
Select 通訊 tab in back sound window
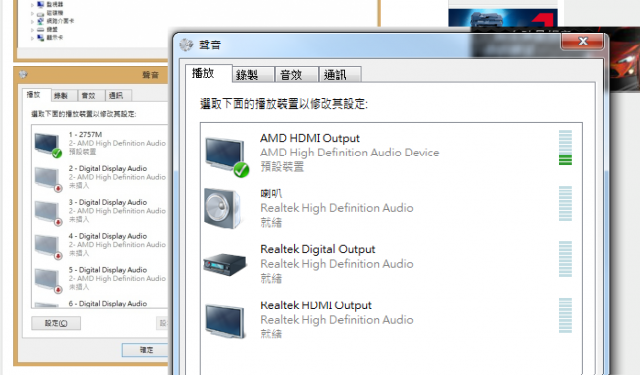point(118,95)
